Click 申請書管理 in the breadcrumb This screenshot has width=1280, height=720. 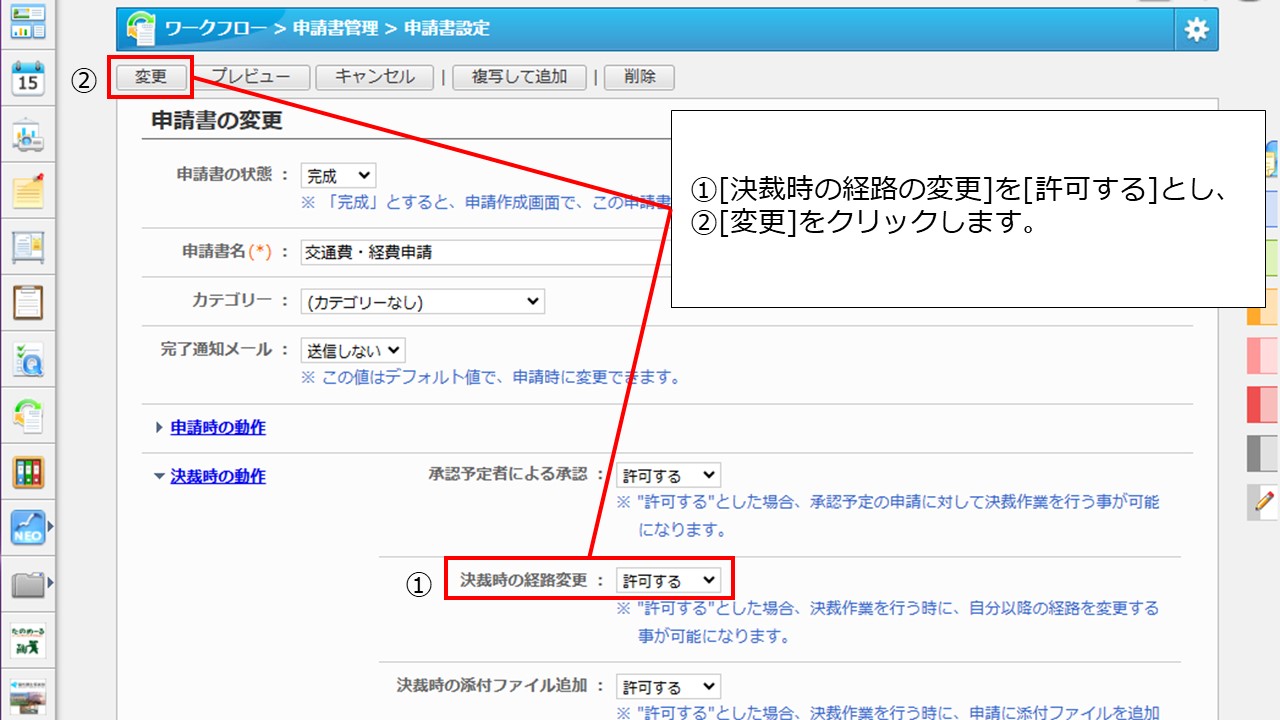[x=336, y=29]
